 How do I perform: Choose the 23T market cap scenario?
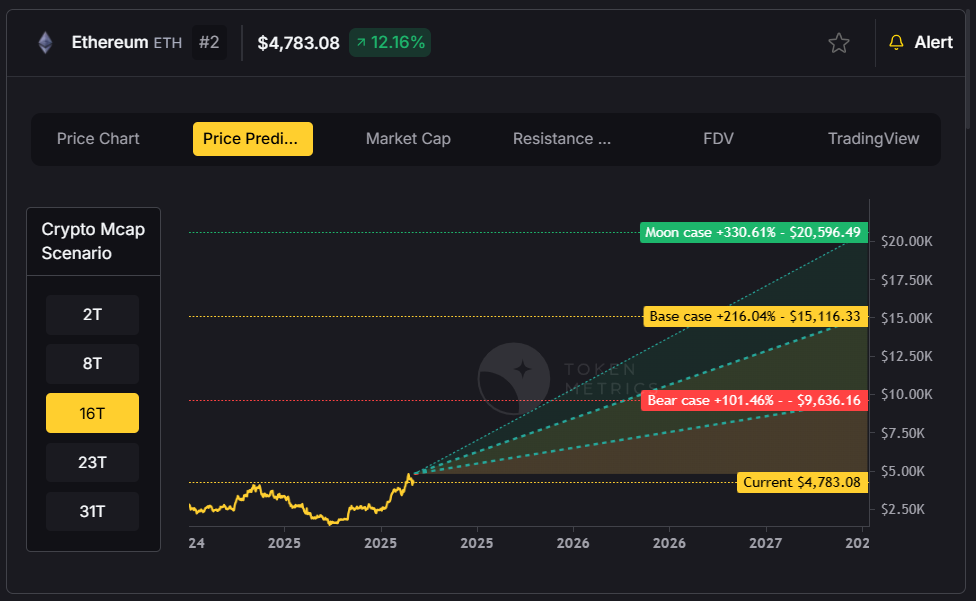tap(92, 462)
